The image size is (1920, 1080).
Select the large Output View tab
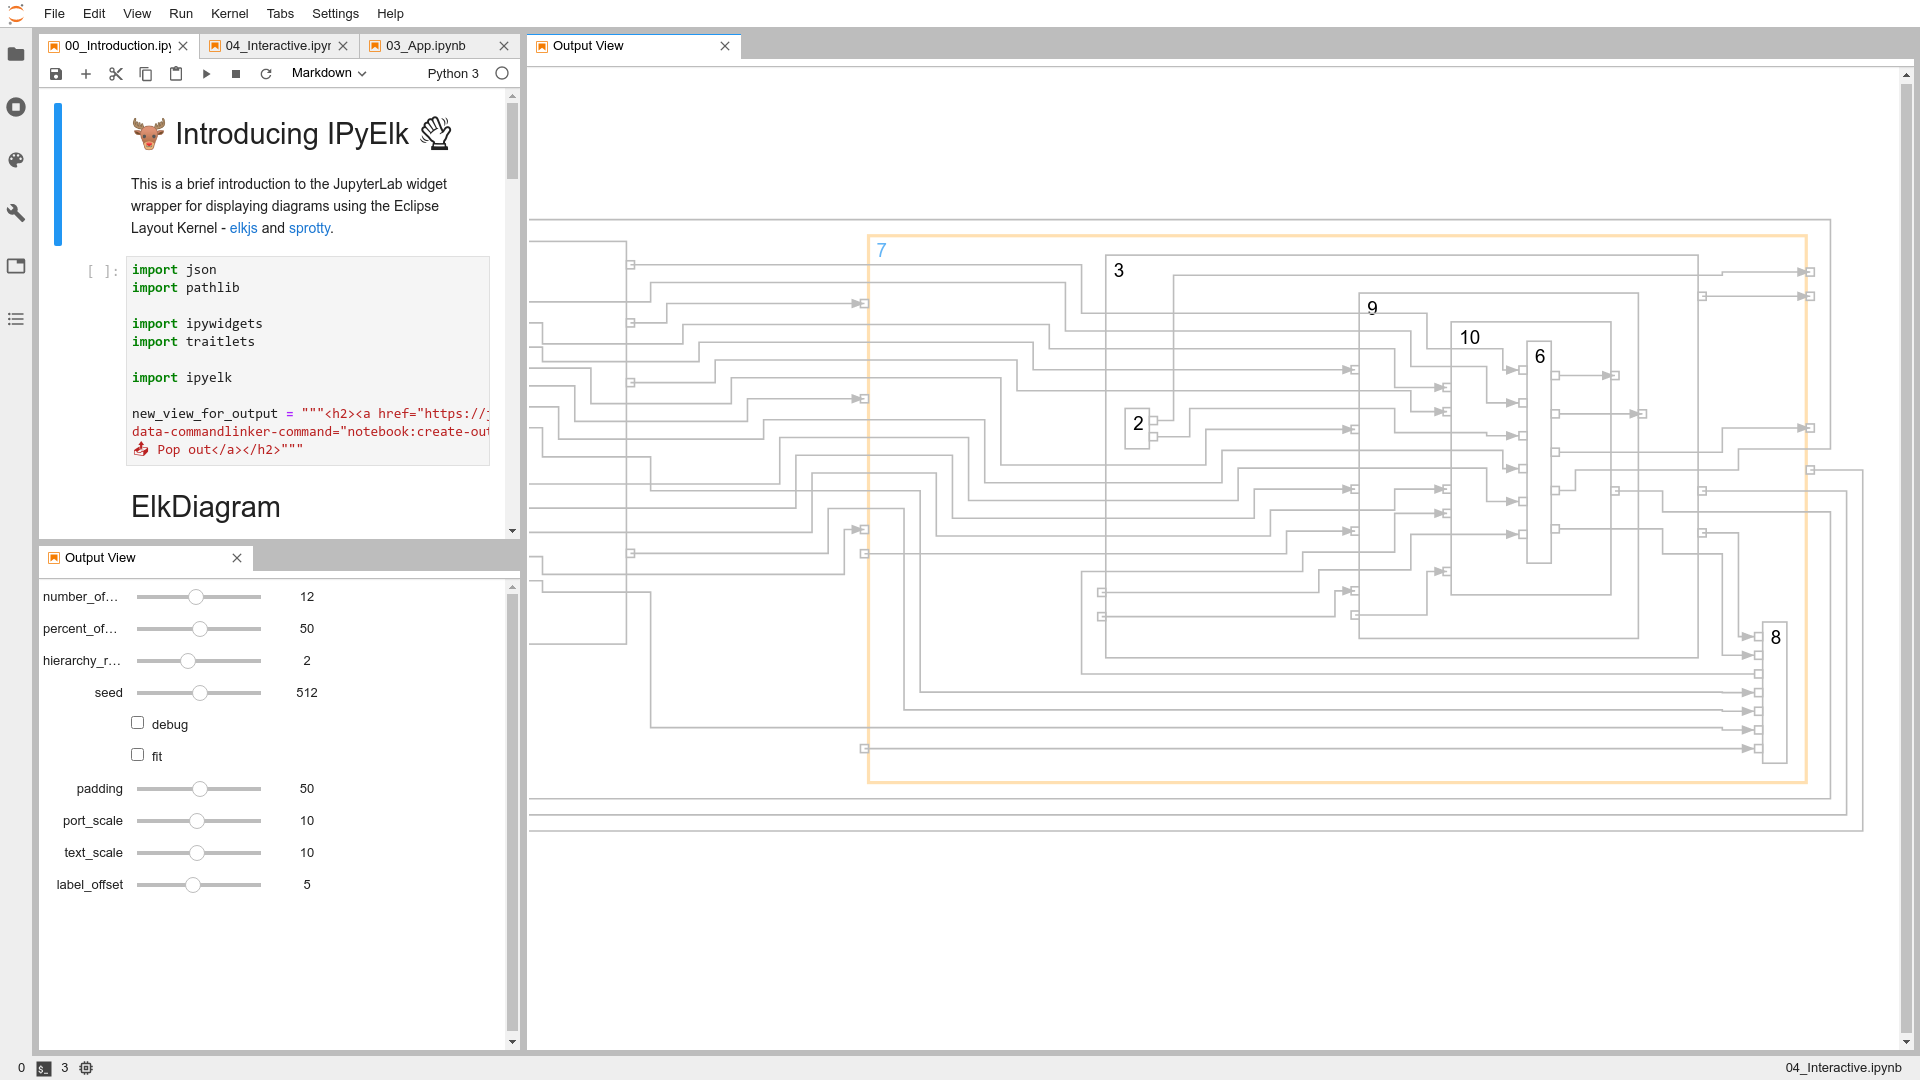tap(588, 46)
